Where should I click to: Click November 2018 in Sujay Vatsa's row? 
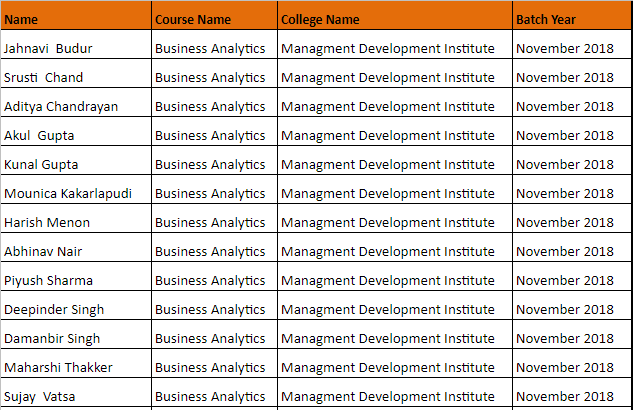click(x=565, y=396)
